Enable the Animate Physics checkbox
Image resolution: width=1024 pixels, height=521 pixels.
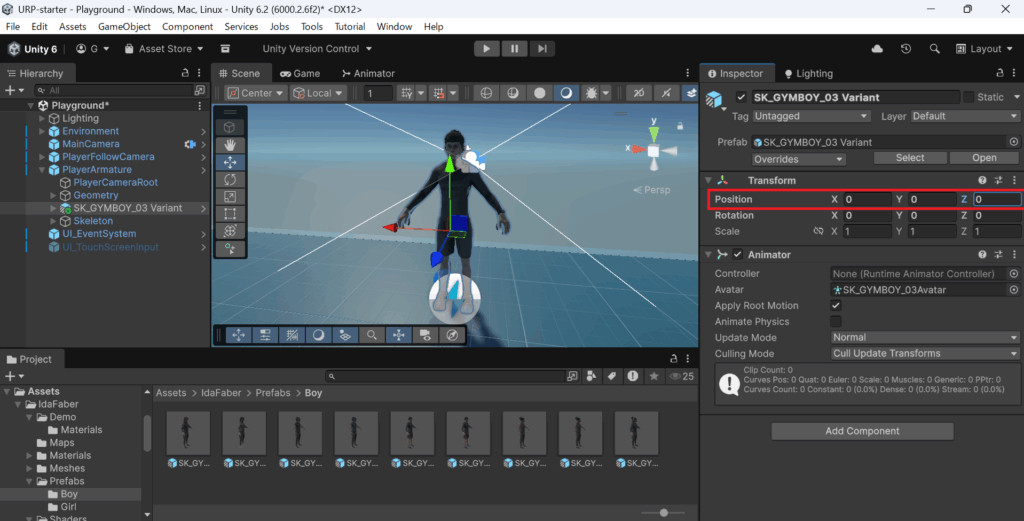[x=836, y=322]
